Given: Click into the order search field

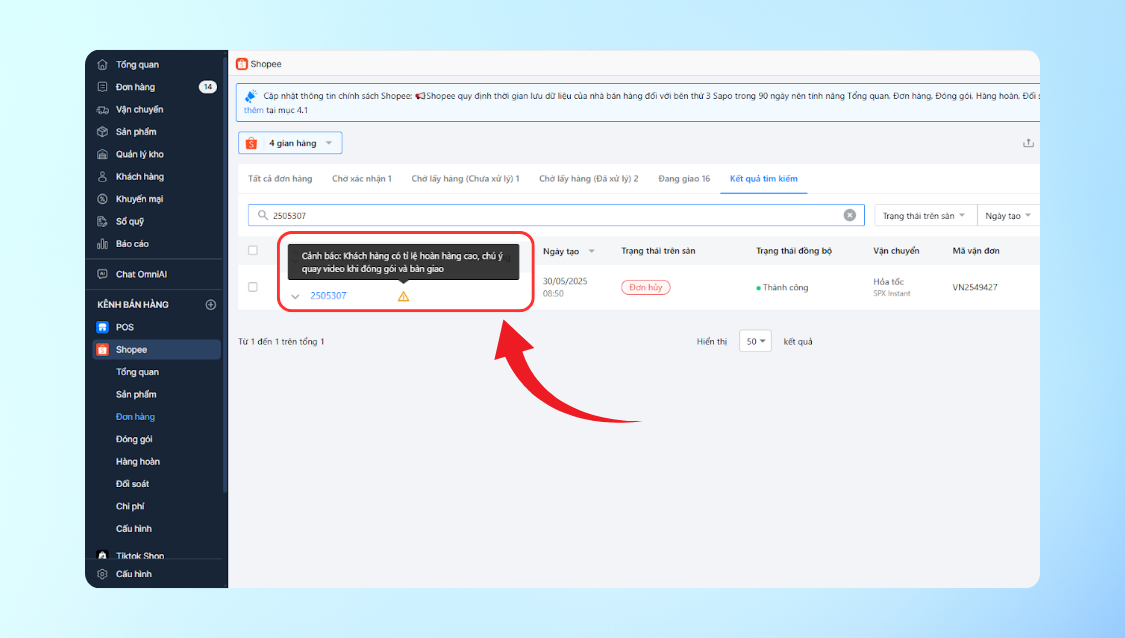Looking at the screenshot, I should click(555, 215).
